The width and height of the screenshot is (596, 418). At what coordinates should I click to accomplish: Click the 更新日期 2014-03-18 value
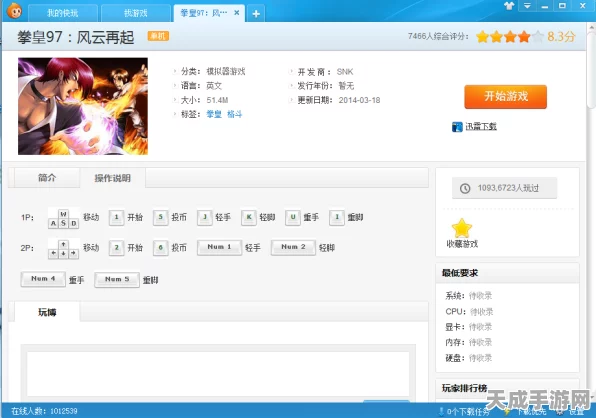tap(359, 100)
